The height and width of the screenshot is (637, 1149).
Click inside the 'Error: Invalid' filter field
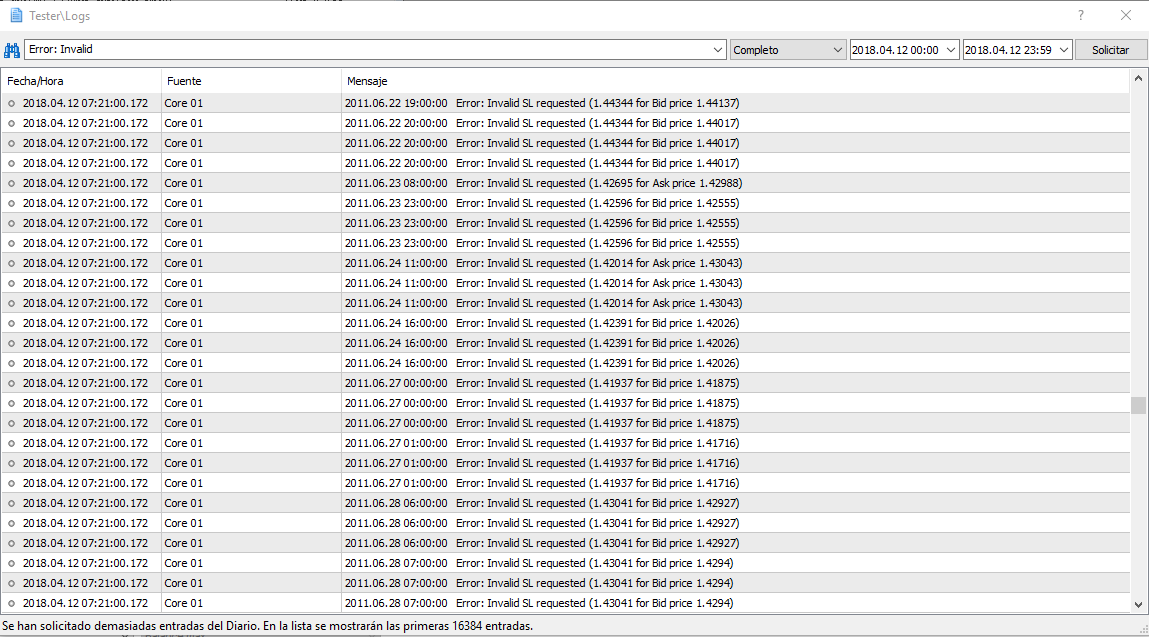[366, 50]
